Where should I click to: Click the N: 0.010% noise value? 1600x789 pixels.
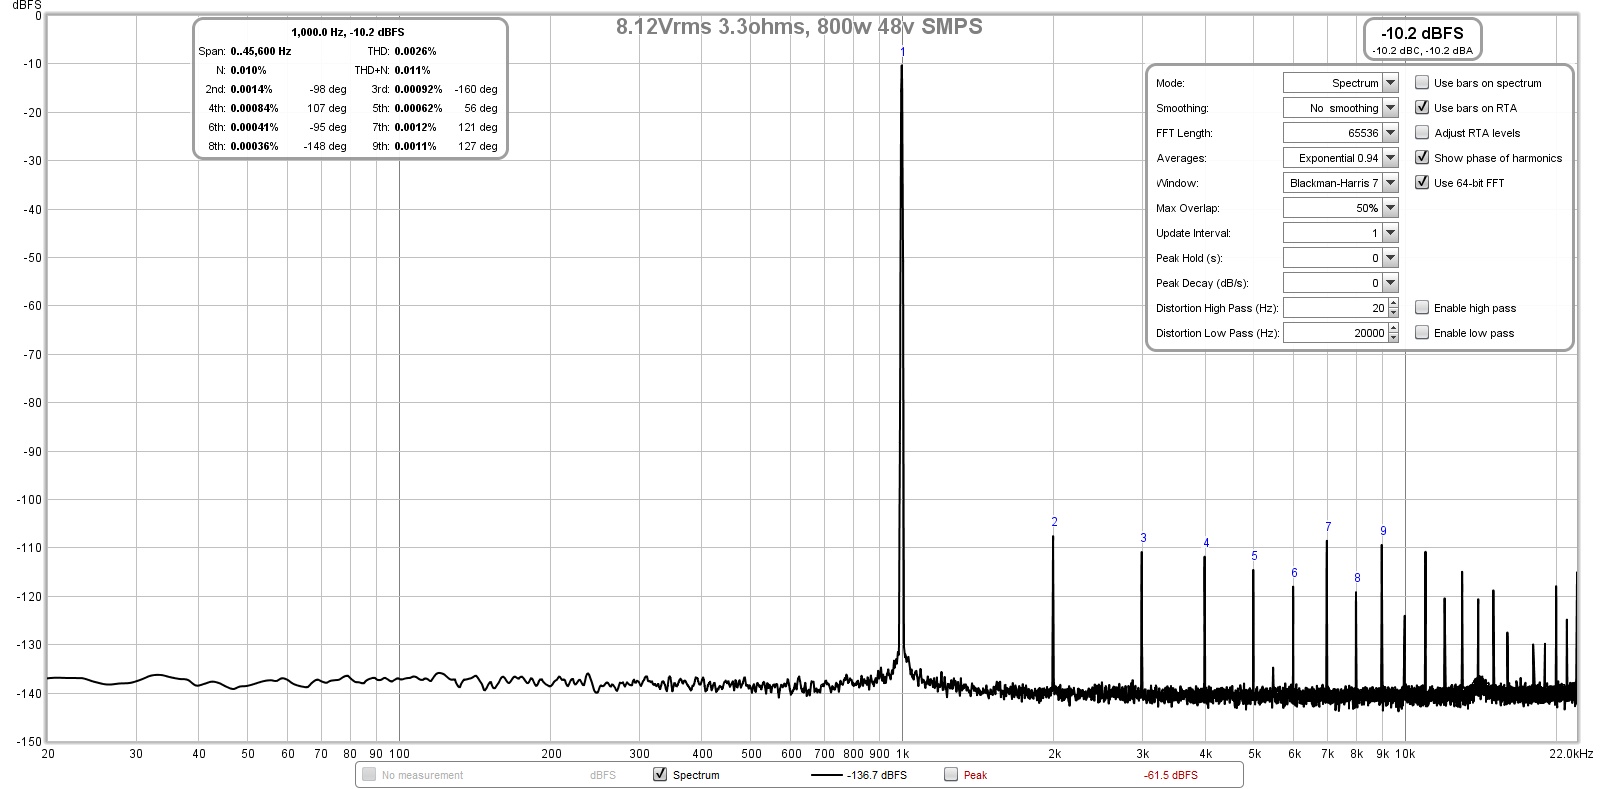pyautogui.click(x=248, y=70)
